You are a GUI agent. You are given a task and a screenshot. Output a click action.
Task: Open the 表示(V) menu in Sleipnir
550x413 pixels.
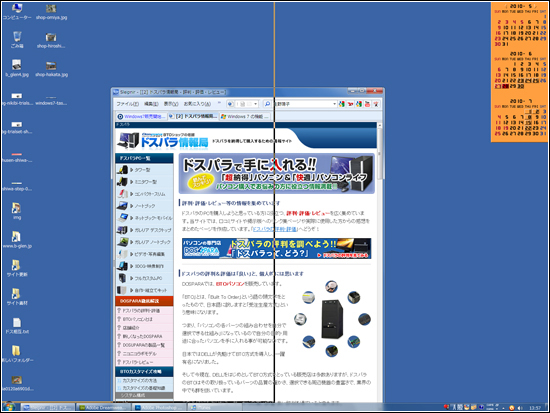171,104
